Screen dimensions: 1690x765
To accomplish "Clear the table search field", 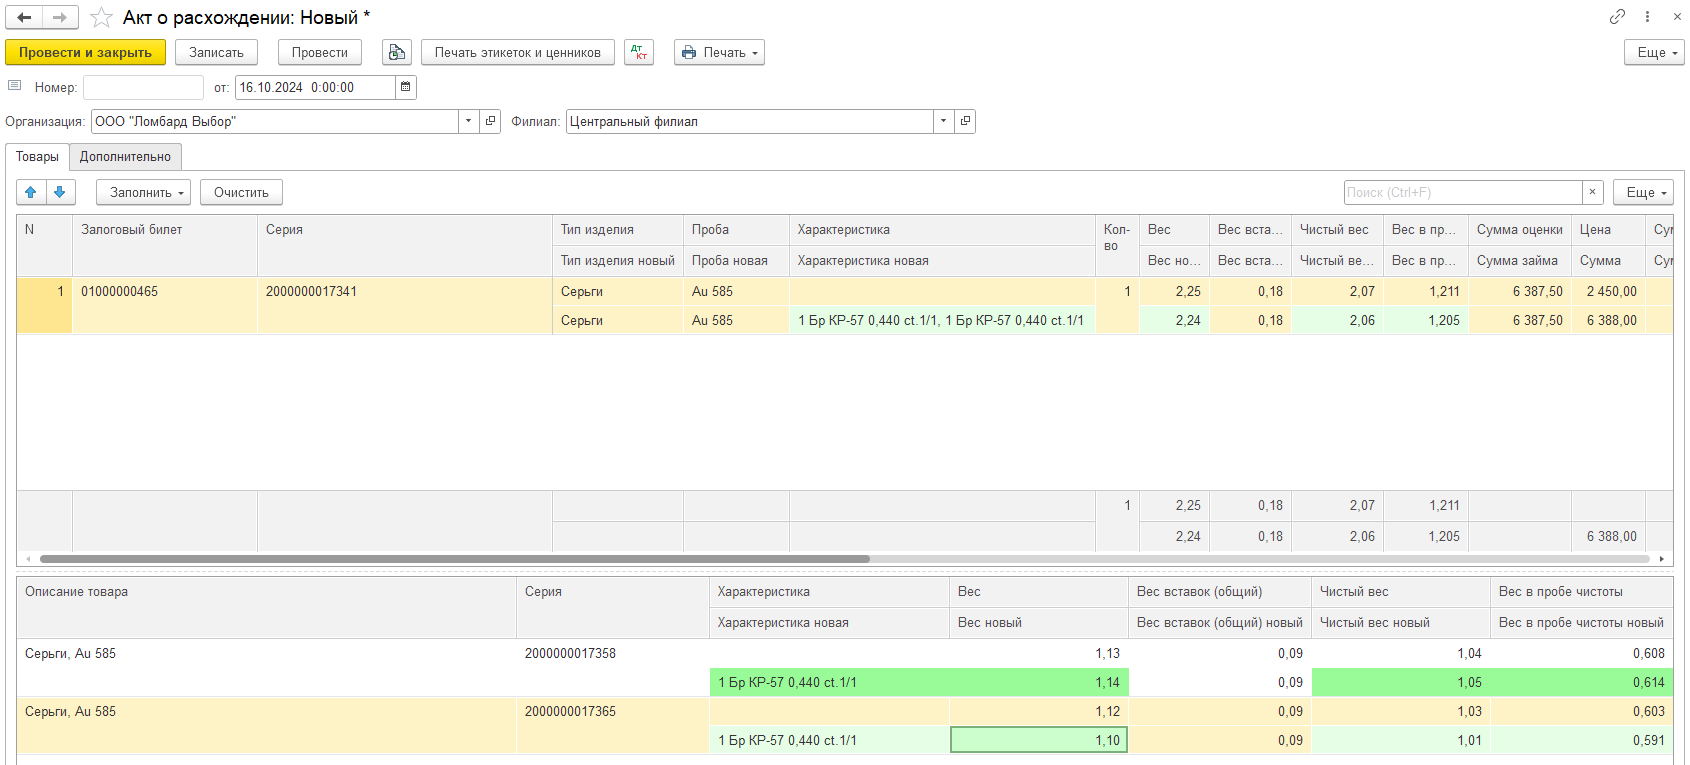I will click(x=1592, y=192).
